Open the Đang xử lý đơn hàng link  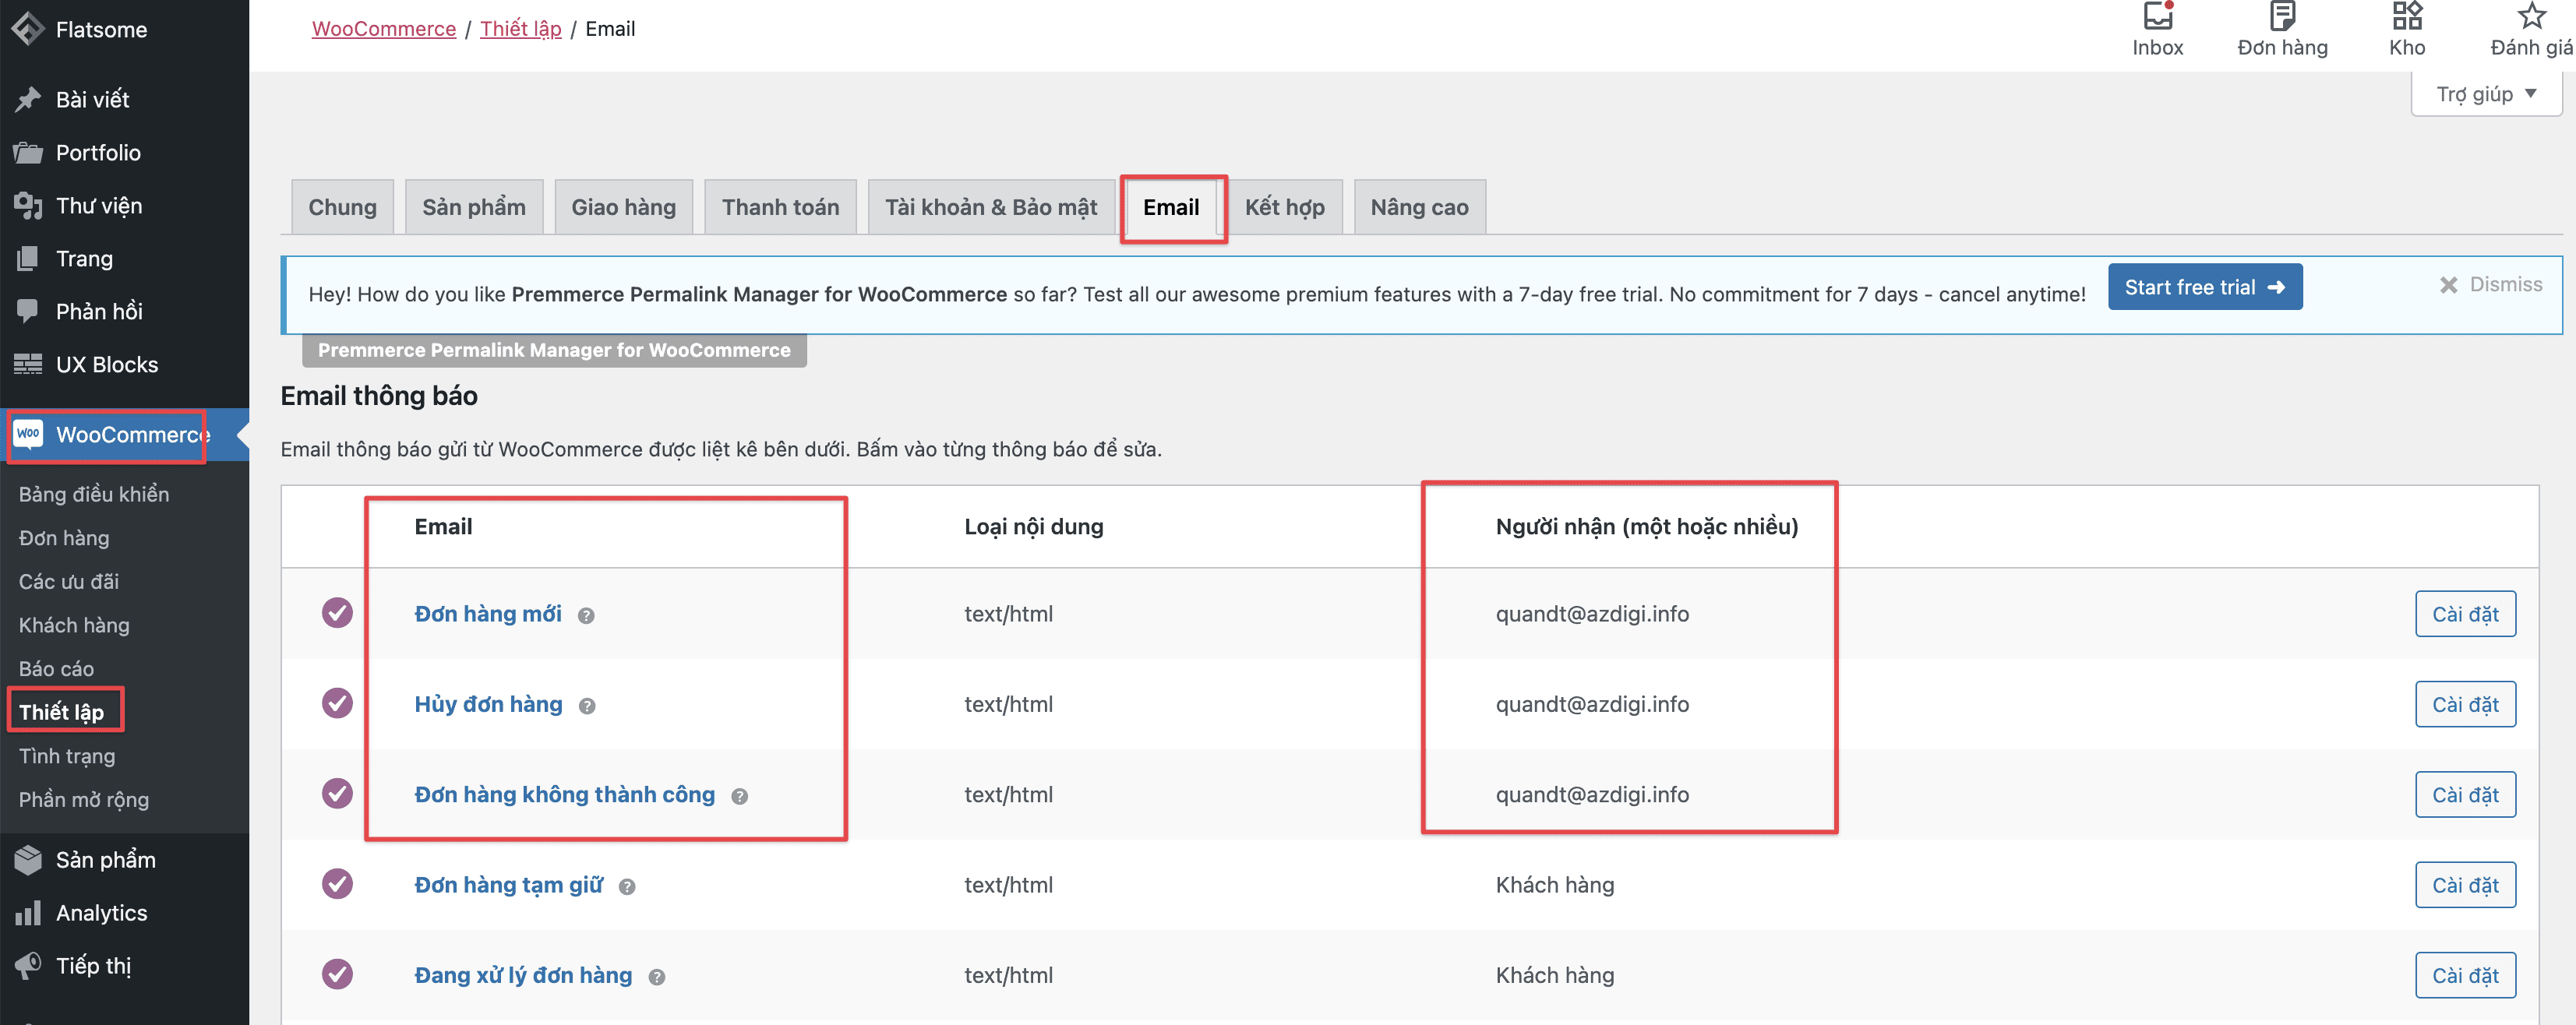point(523,975)
